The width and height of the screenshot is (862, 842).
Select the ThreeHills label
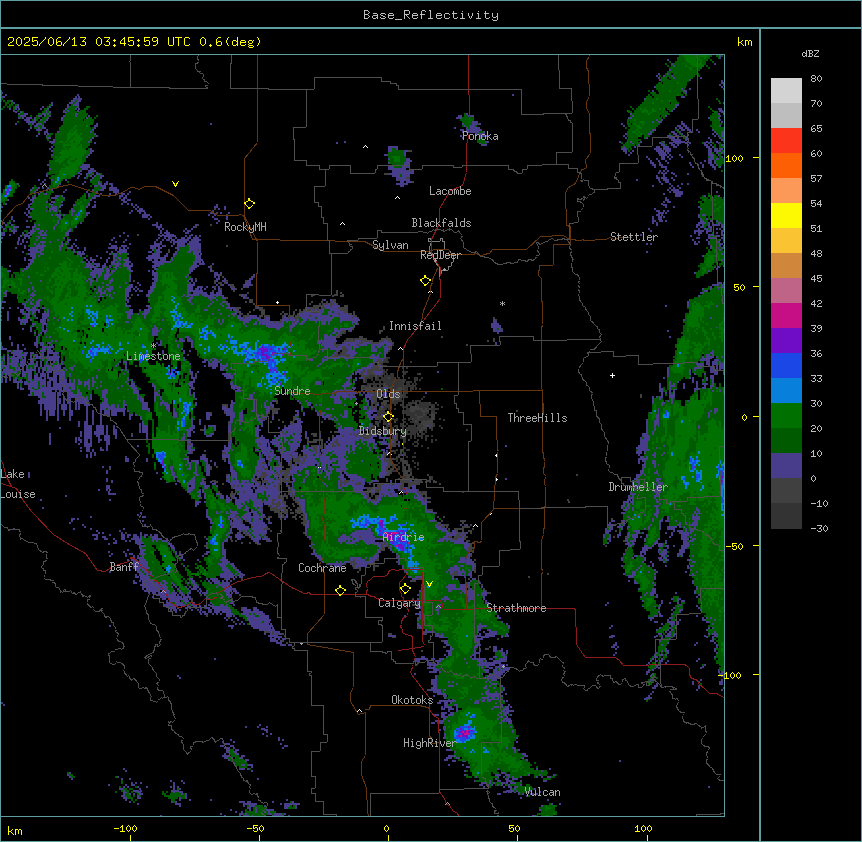click(537, 418)
